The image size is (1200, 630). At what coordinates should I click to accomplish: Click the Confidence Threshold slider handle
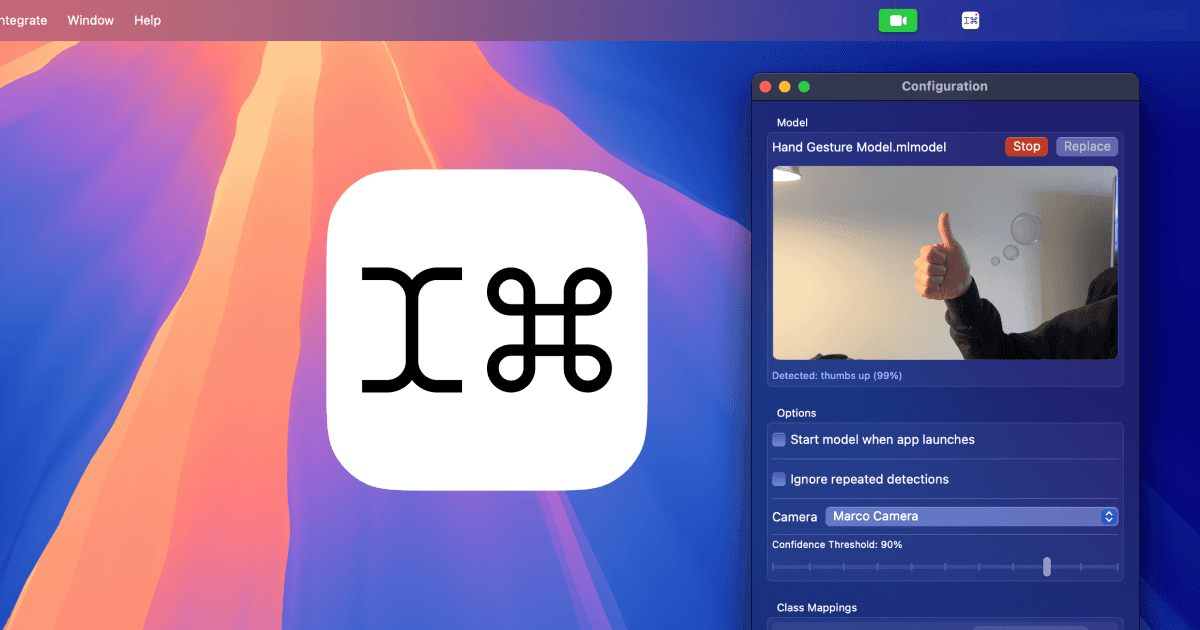click(x=1047, y=566)
